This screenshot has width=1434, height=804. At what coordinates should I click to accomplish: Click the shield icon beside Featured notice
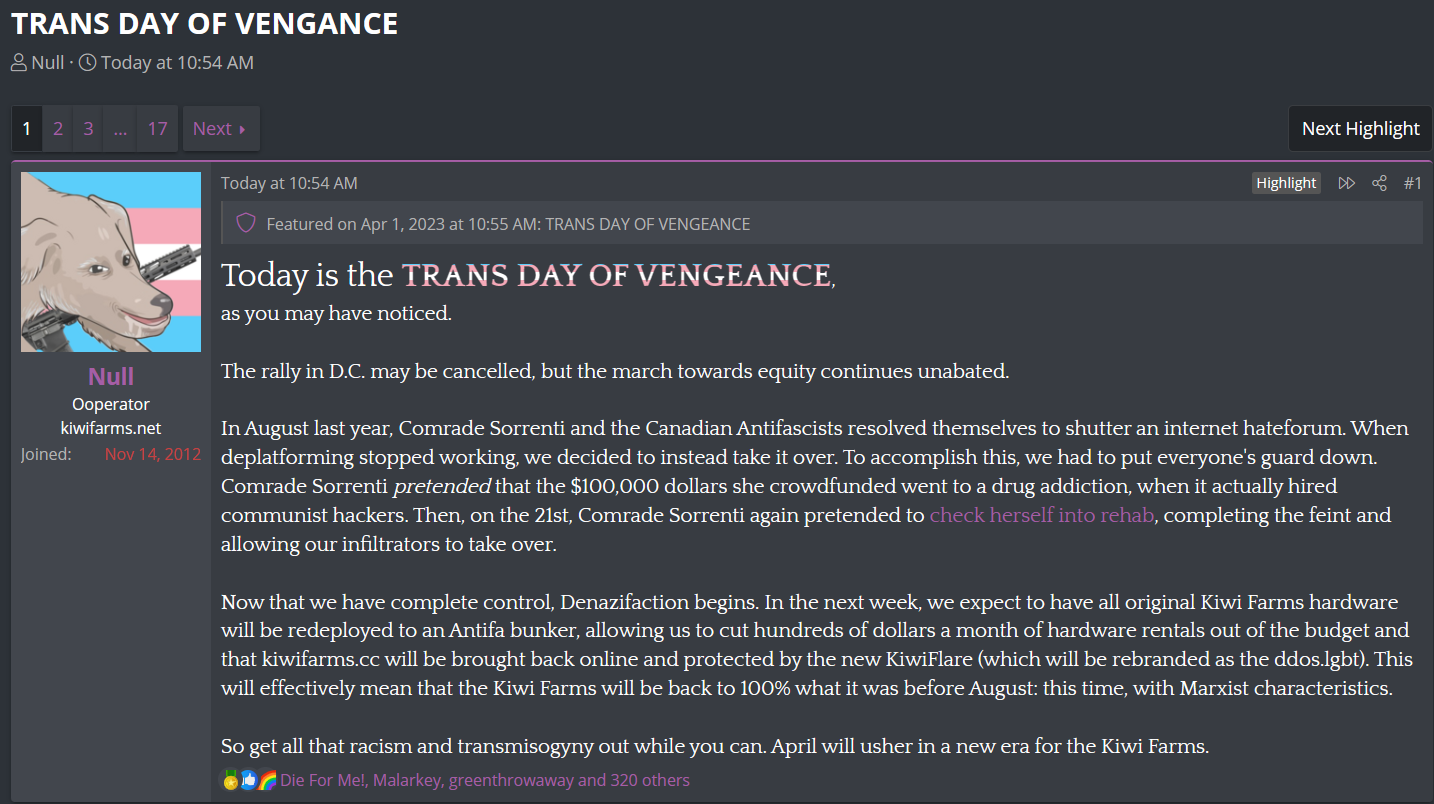(x=246, y=223)
